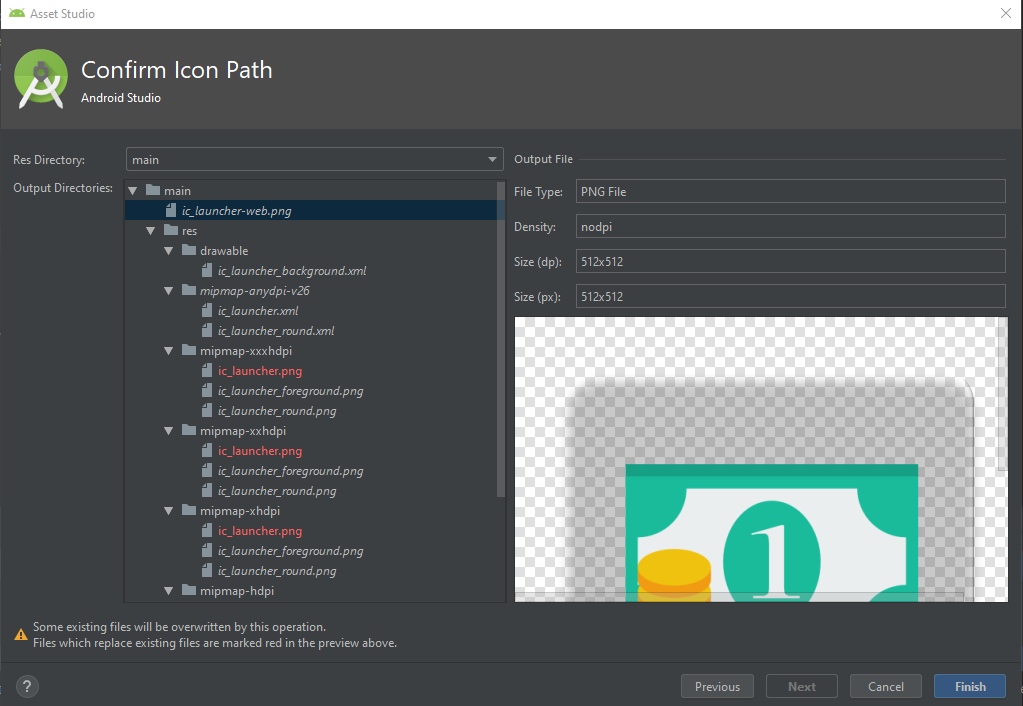Open the Res Directory dropdown
The image size is (1023, 706).
[x=492, y=160]
